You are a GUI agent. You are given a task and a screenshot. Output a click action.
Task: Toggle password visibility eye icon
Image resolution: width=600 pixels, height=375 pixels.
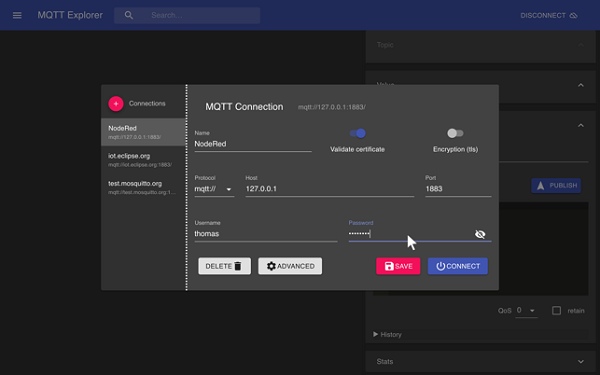coord(480,234)
